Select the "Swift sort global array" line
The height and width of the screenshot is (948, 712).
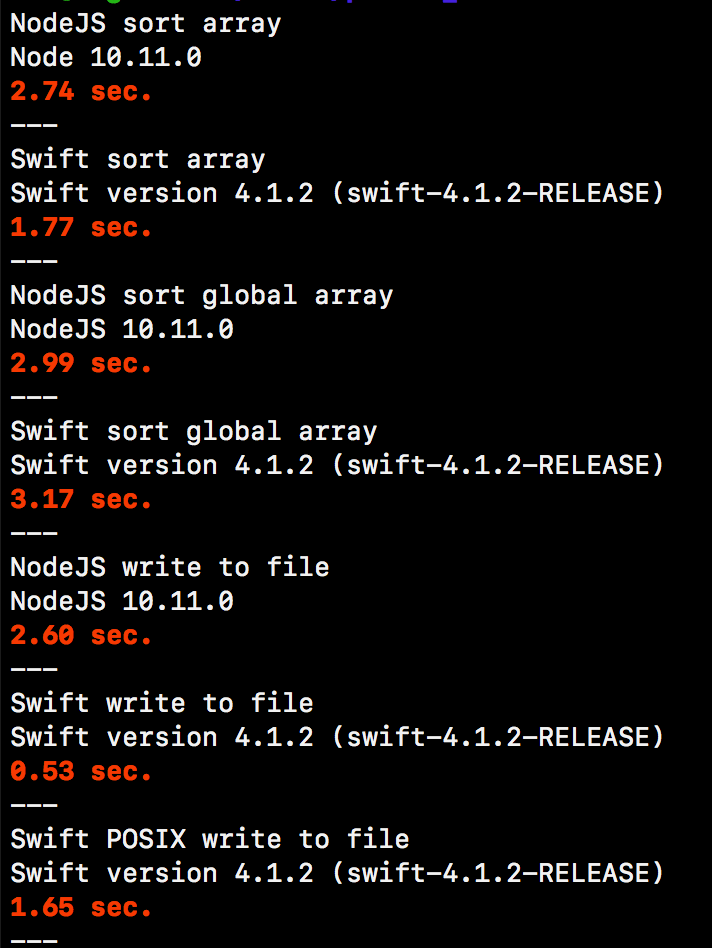click(x=194, y=432)
